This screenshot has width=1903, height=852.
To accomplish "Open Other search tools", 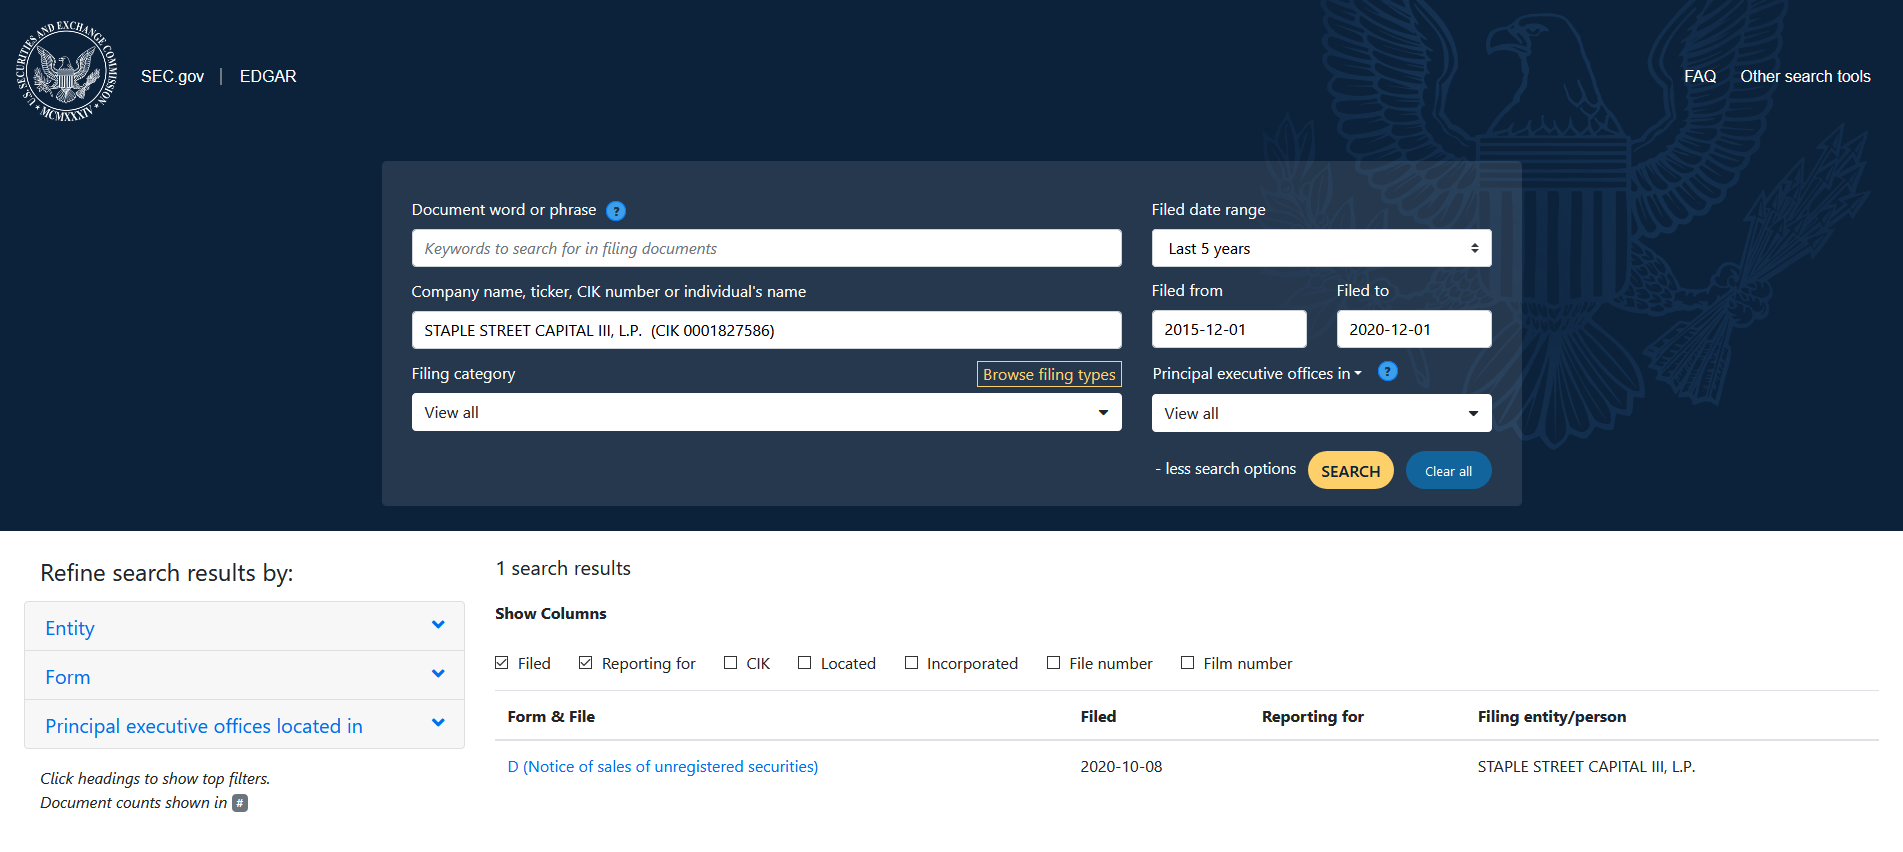I will tap(1805, 76).
